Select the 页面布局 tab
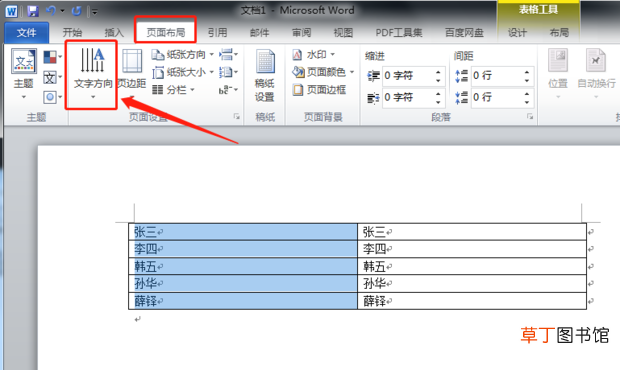The image size is (620, 370). tap(166, 33)
